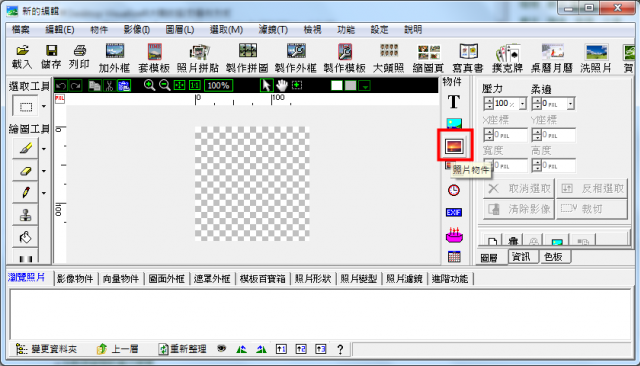Click the scissors cut icon

tap(109, 85)
